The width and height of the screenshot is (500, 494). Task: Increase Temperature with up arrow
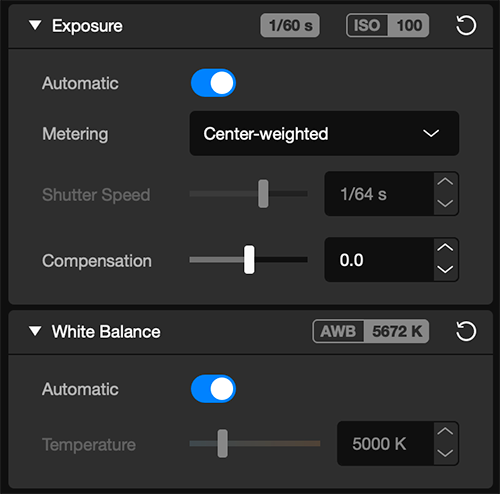click(446, 432)
